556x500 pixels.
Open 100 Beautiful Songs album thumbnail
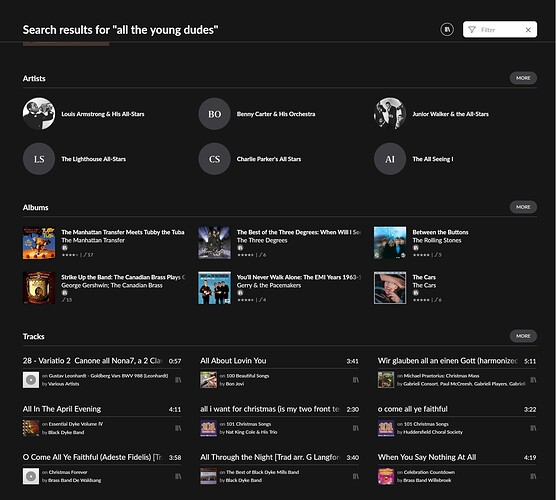[208, 380]
